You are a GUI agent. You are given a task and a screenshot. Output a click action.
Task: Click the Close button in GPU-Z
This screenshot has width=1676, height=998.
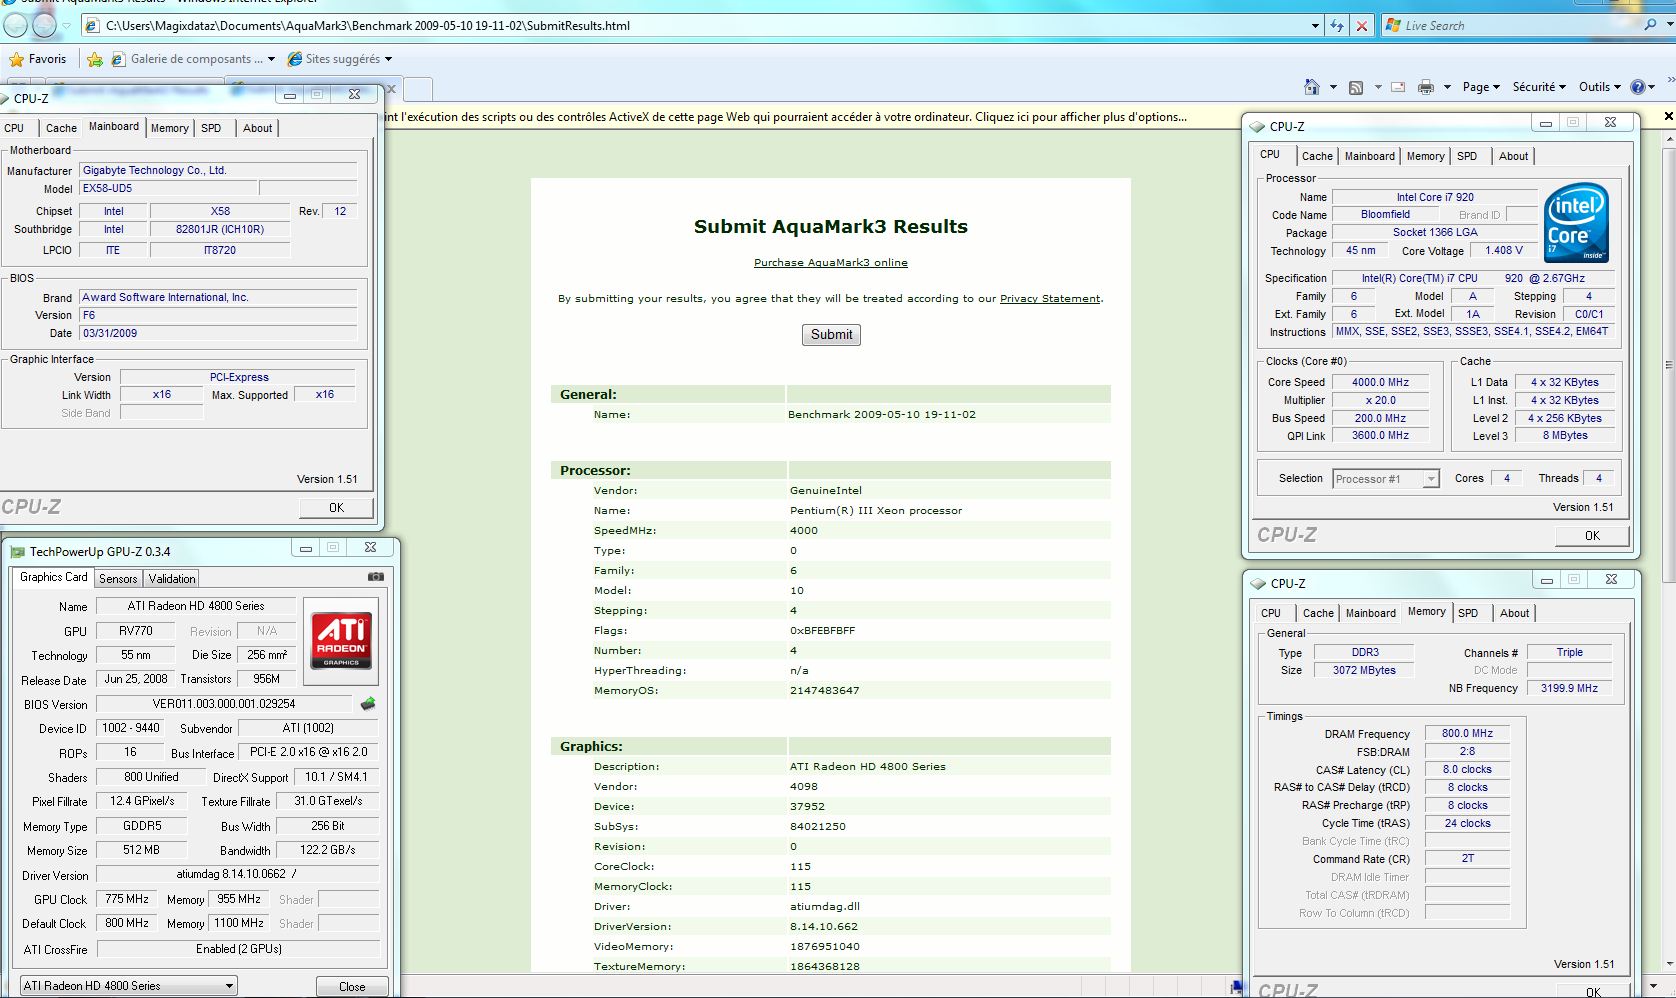click(352, 987)
